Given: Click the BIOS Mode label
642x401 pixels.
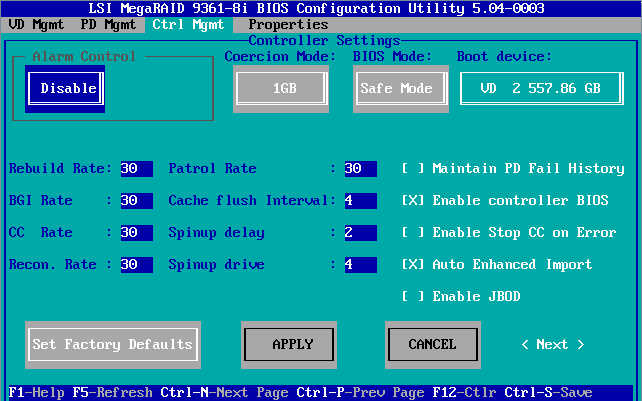Looking at the screenshot, I should pos(392,57).
